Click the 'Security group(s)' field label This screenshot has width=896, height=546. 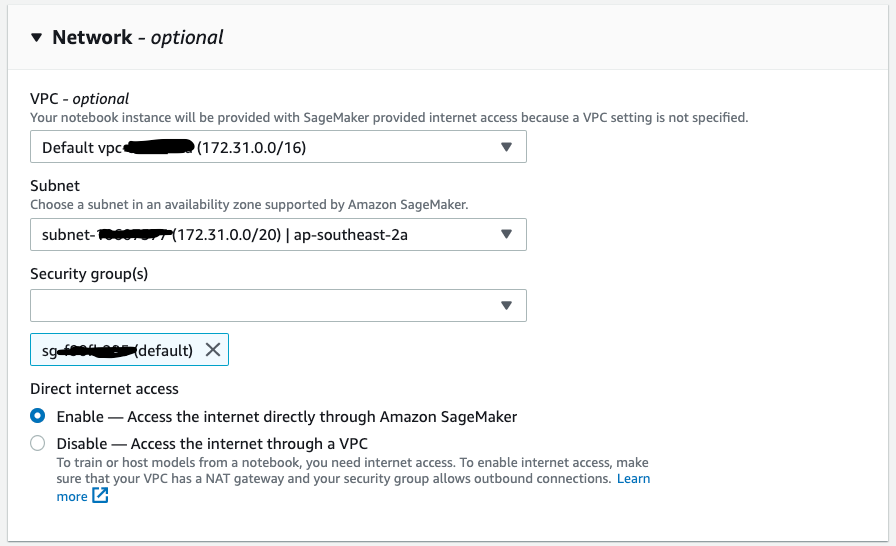point(89,273)
